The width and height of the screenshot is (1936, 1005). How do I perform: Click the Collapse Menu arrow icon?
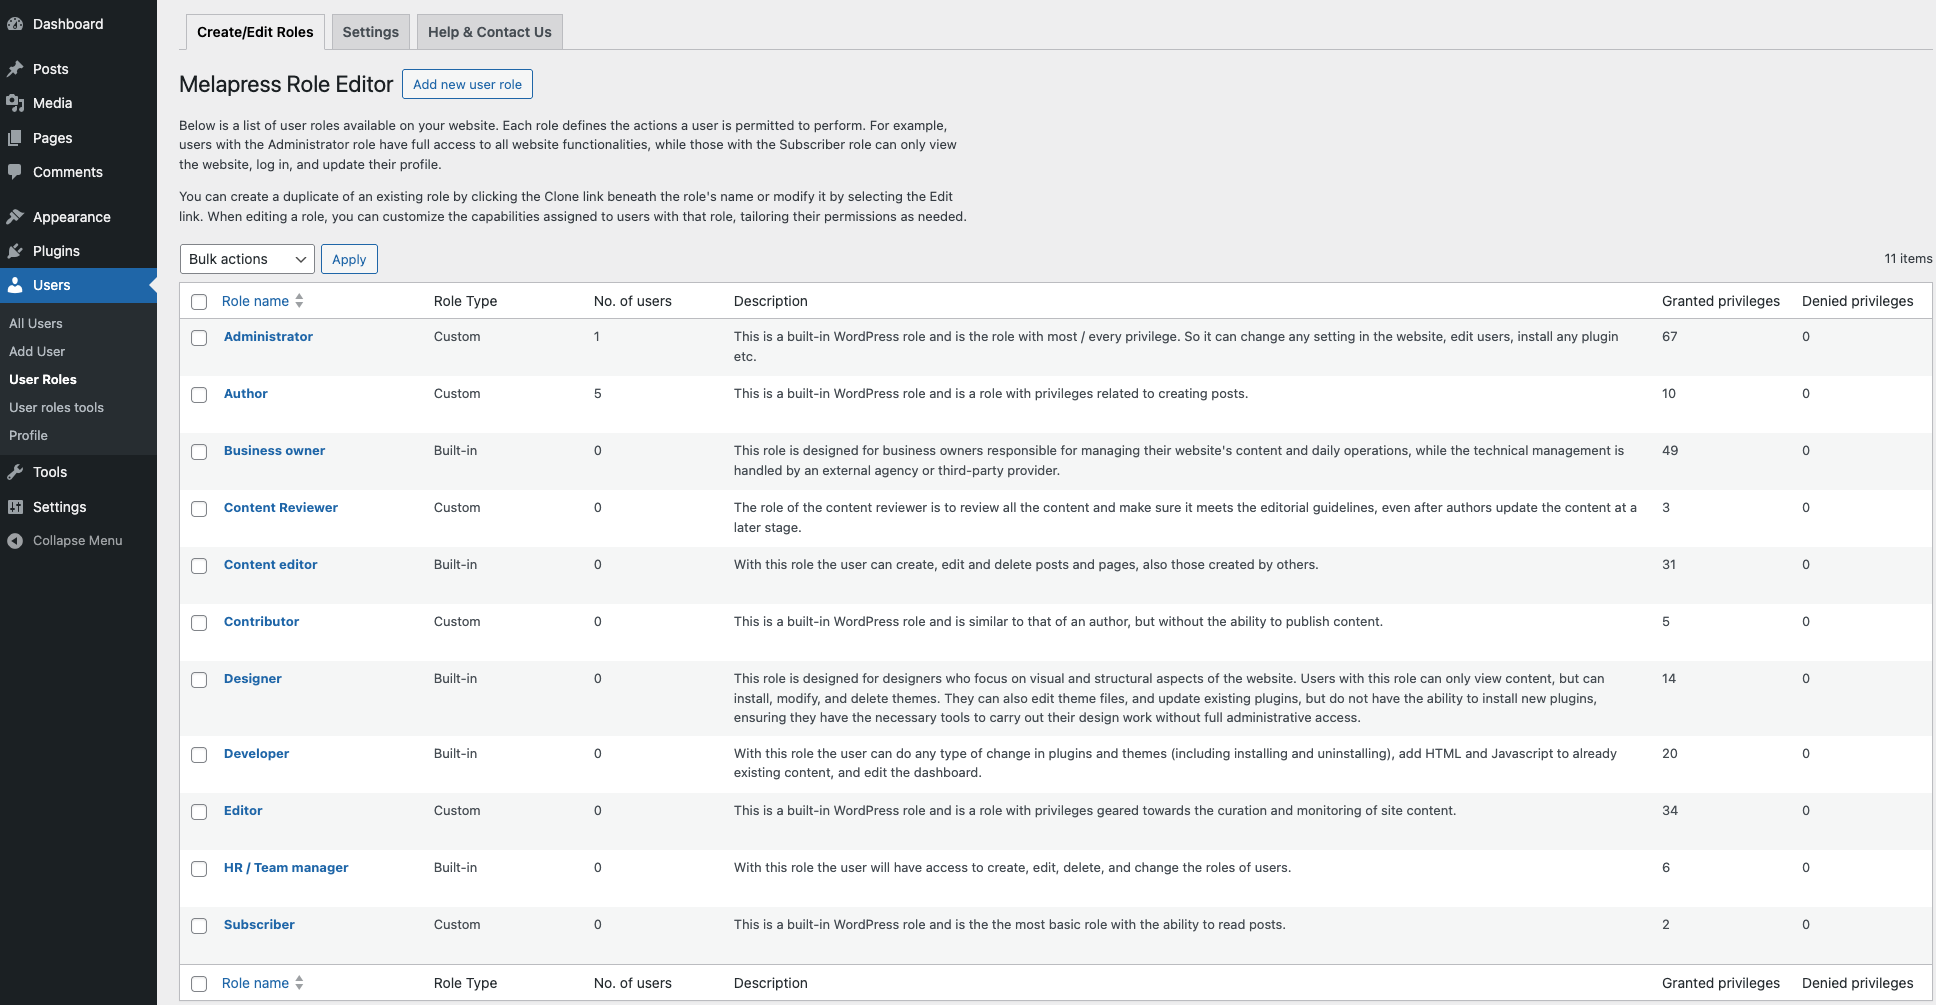pyautogui.click(x=15, y=541)
